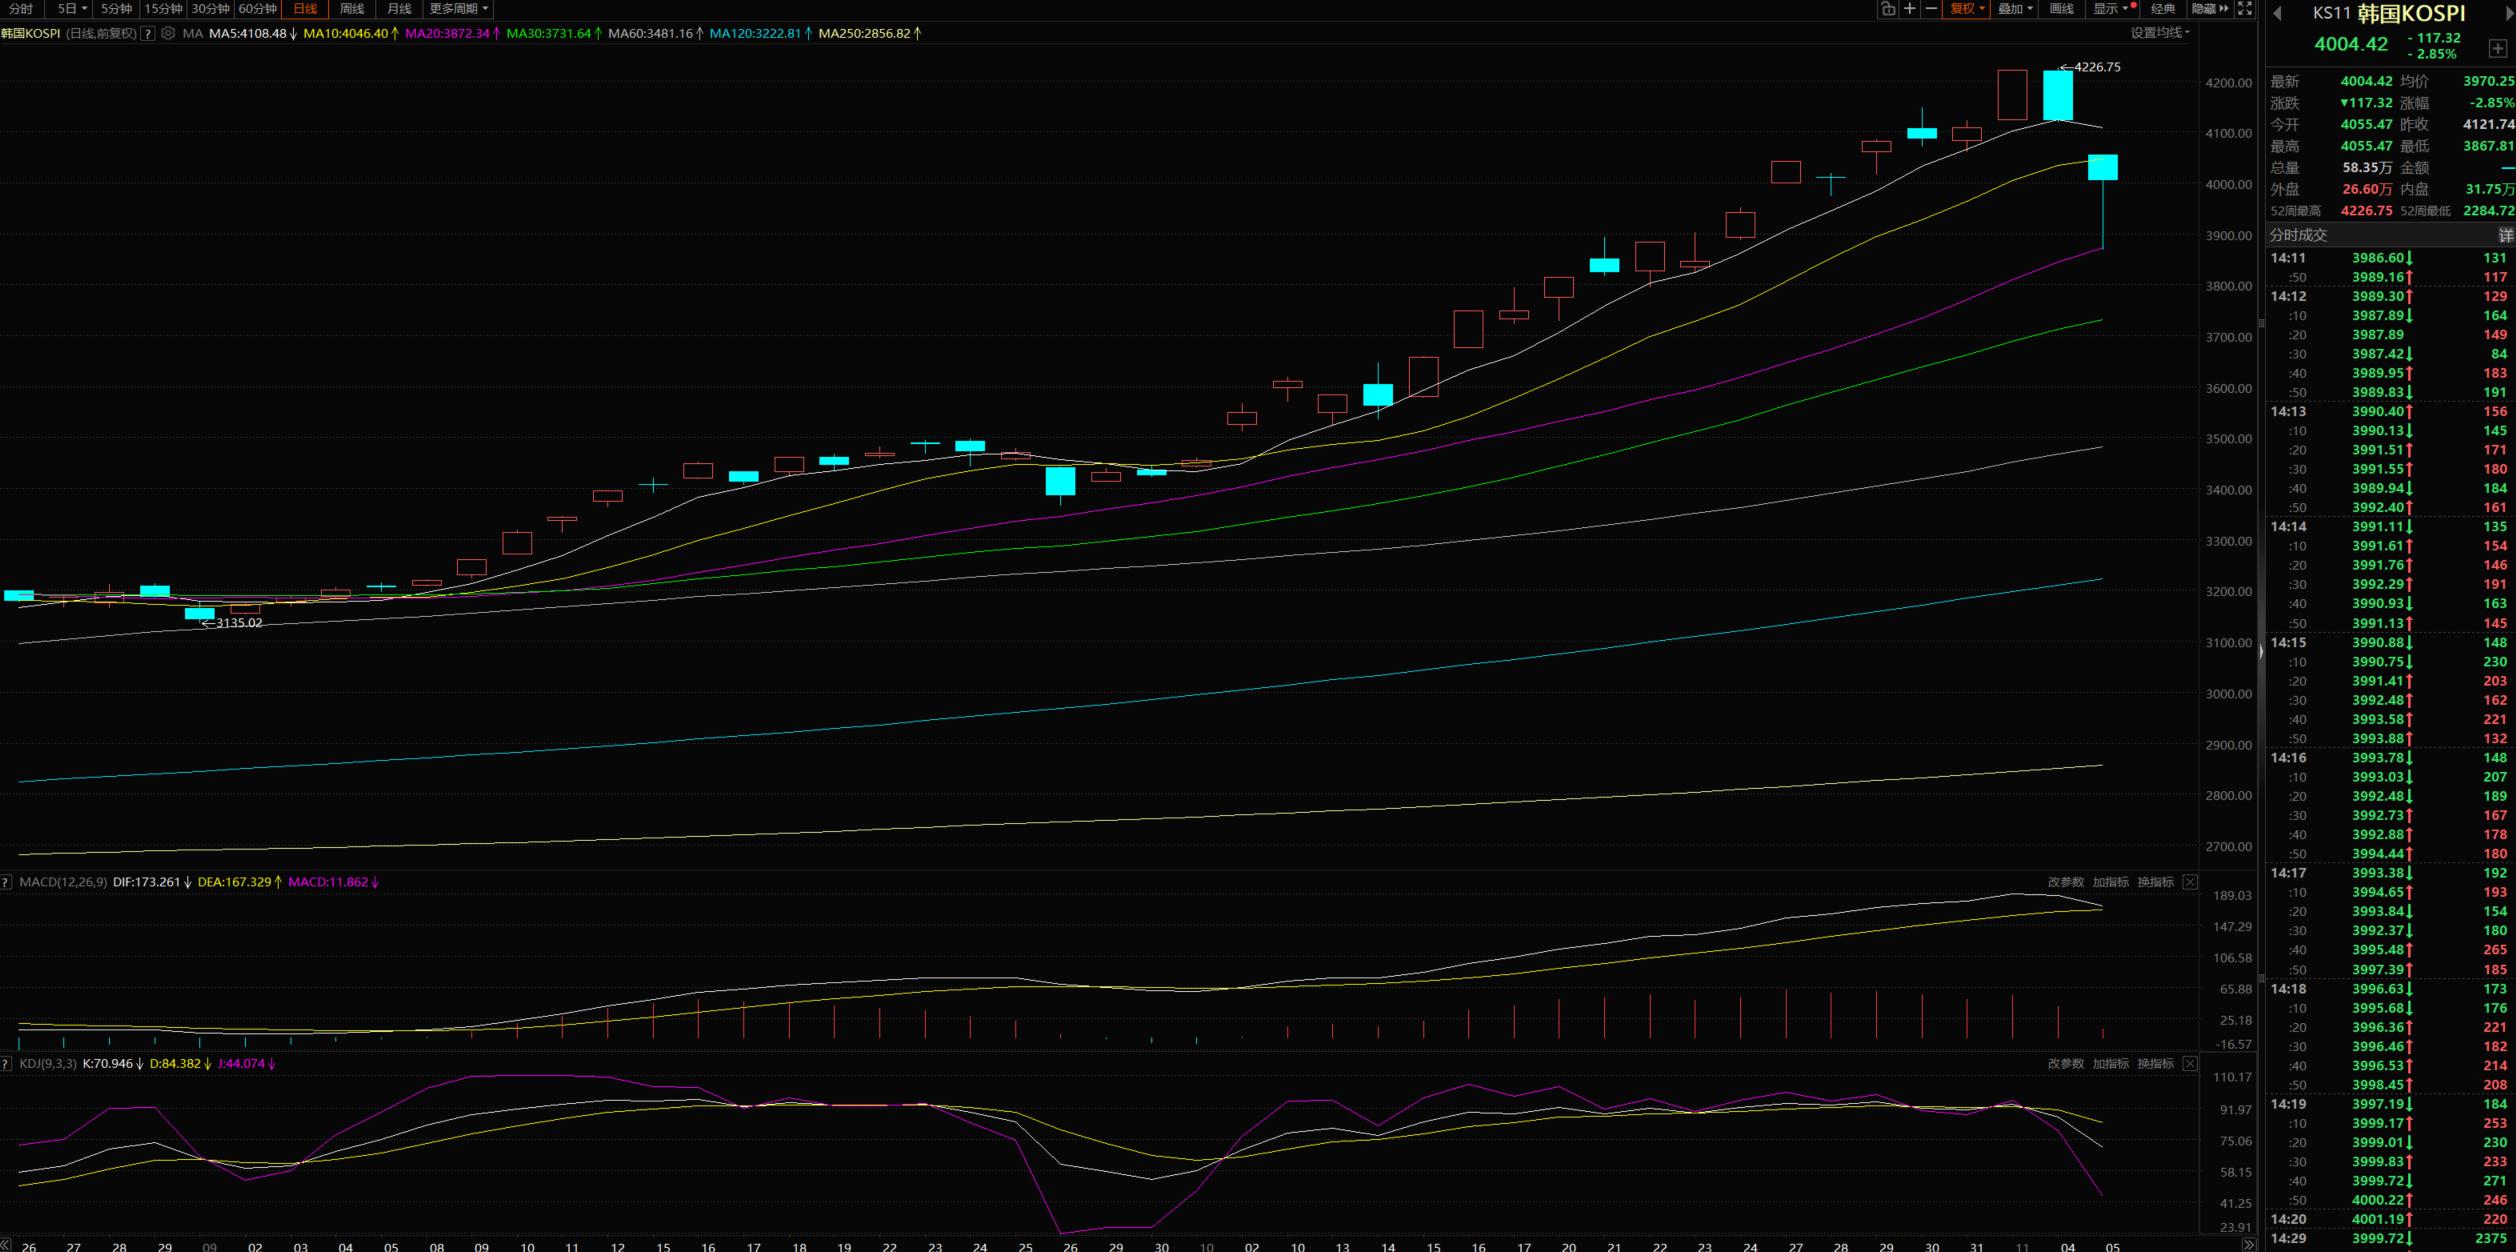
Task: Click the question mark help icon beside the chart title
Action: [x=148, y=33]
